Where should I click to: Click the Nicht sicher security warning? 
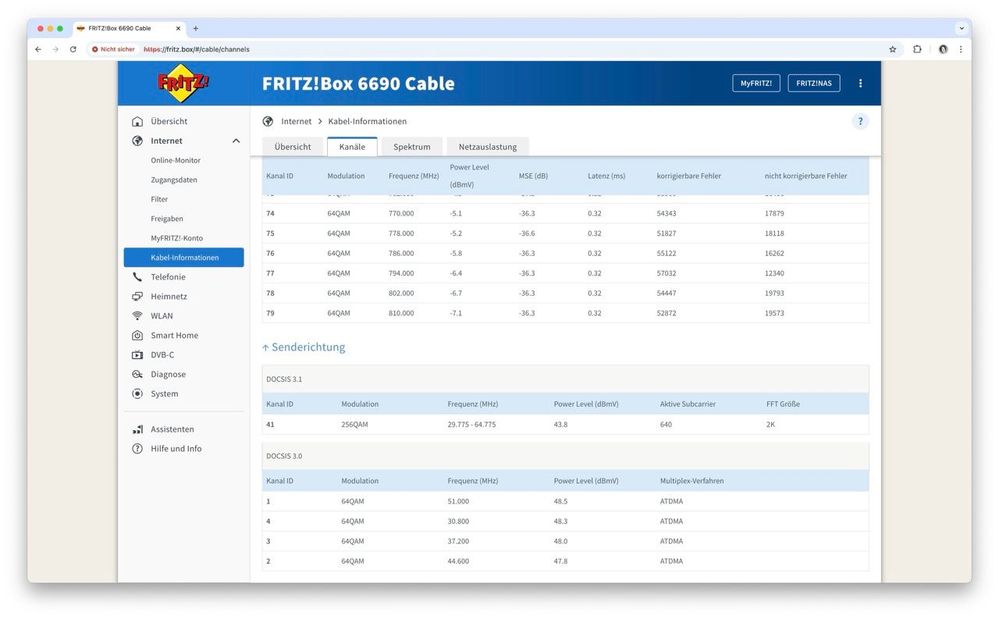tap(113, 49)
